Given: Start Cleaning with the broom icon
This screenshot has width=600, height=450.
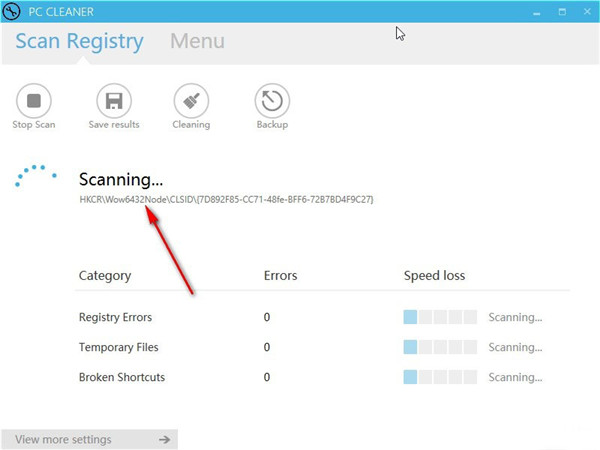Looking at the screenshot, I should point(191,101).
